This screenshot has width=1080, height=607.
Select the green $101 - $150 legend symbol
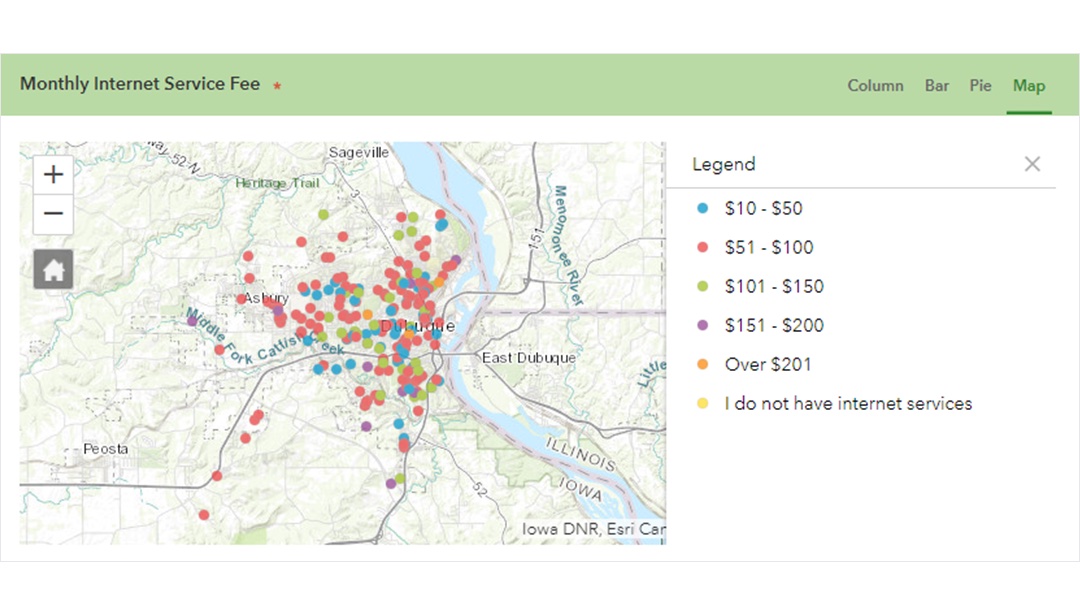[x=703, y=286]
